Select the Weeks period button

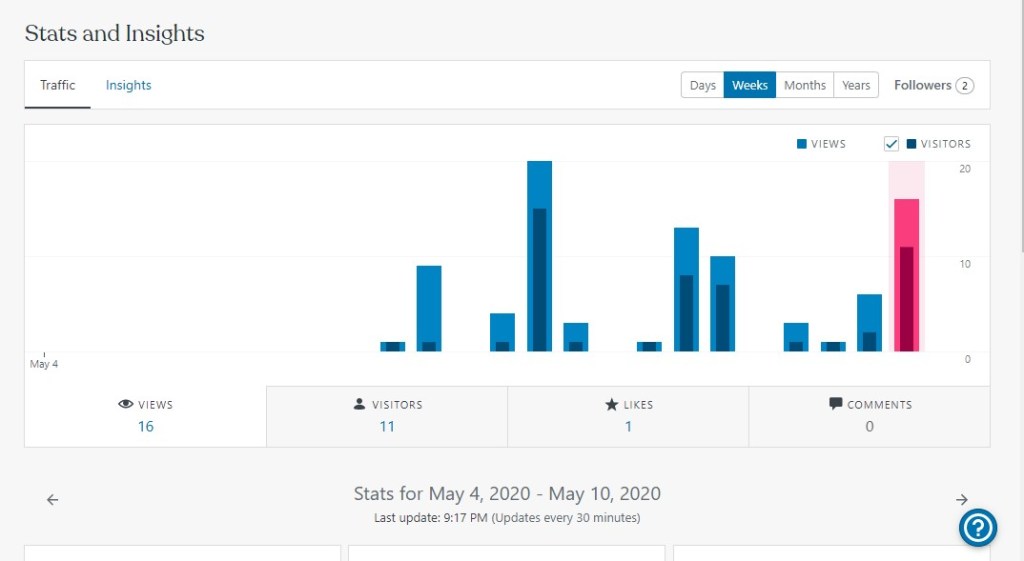tap(750, 85)
